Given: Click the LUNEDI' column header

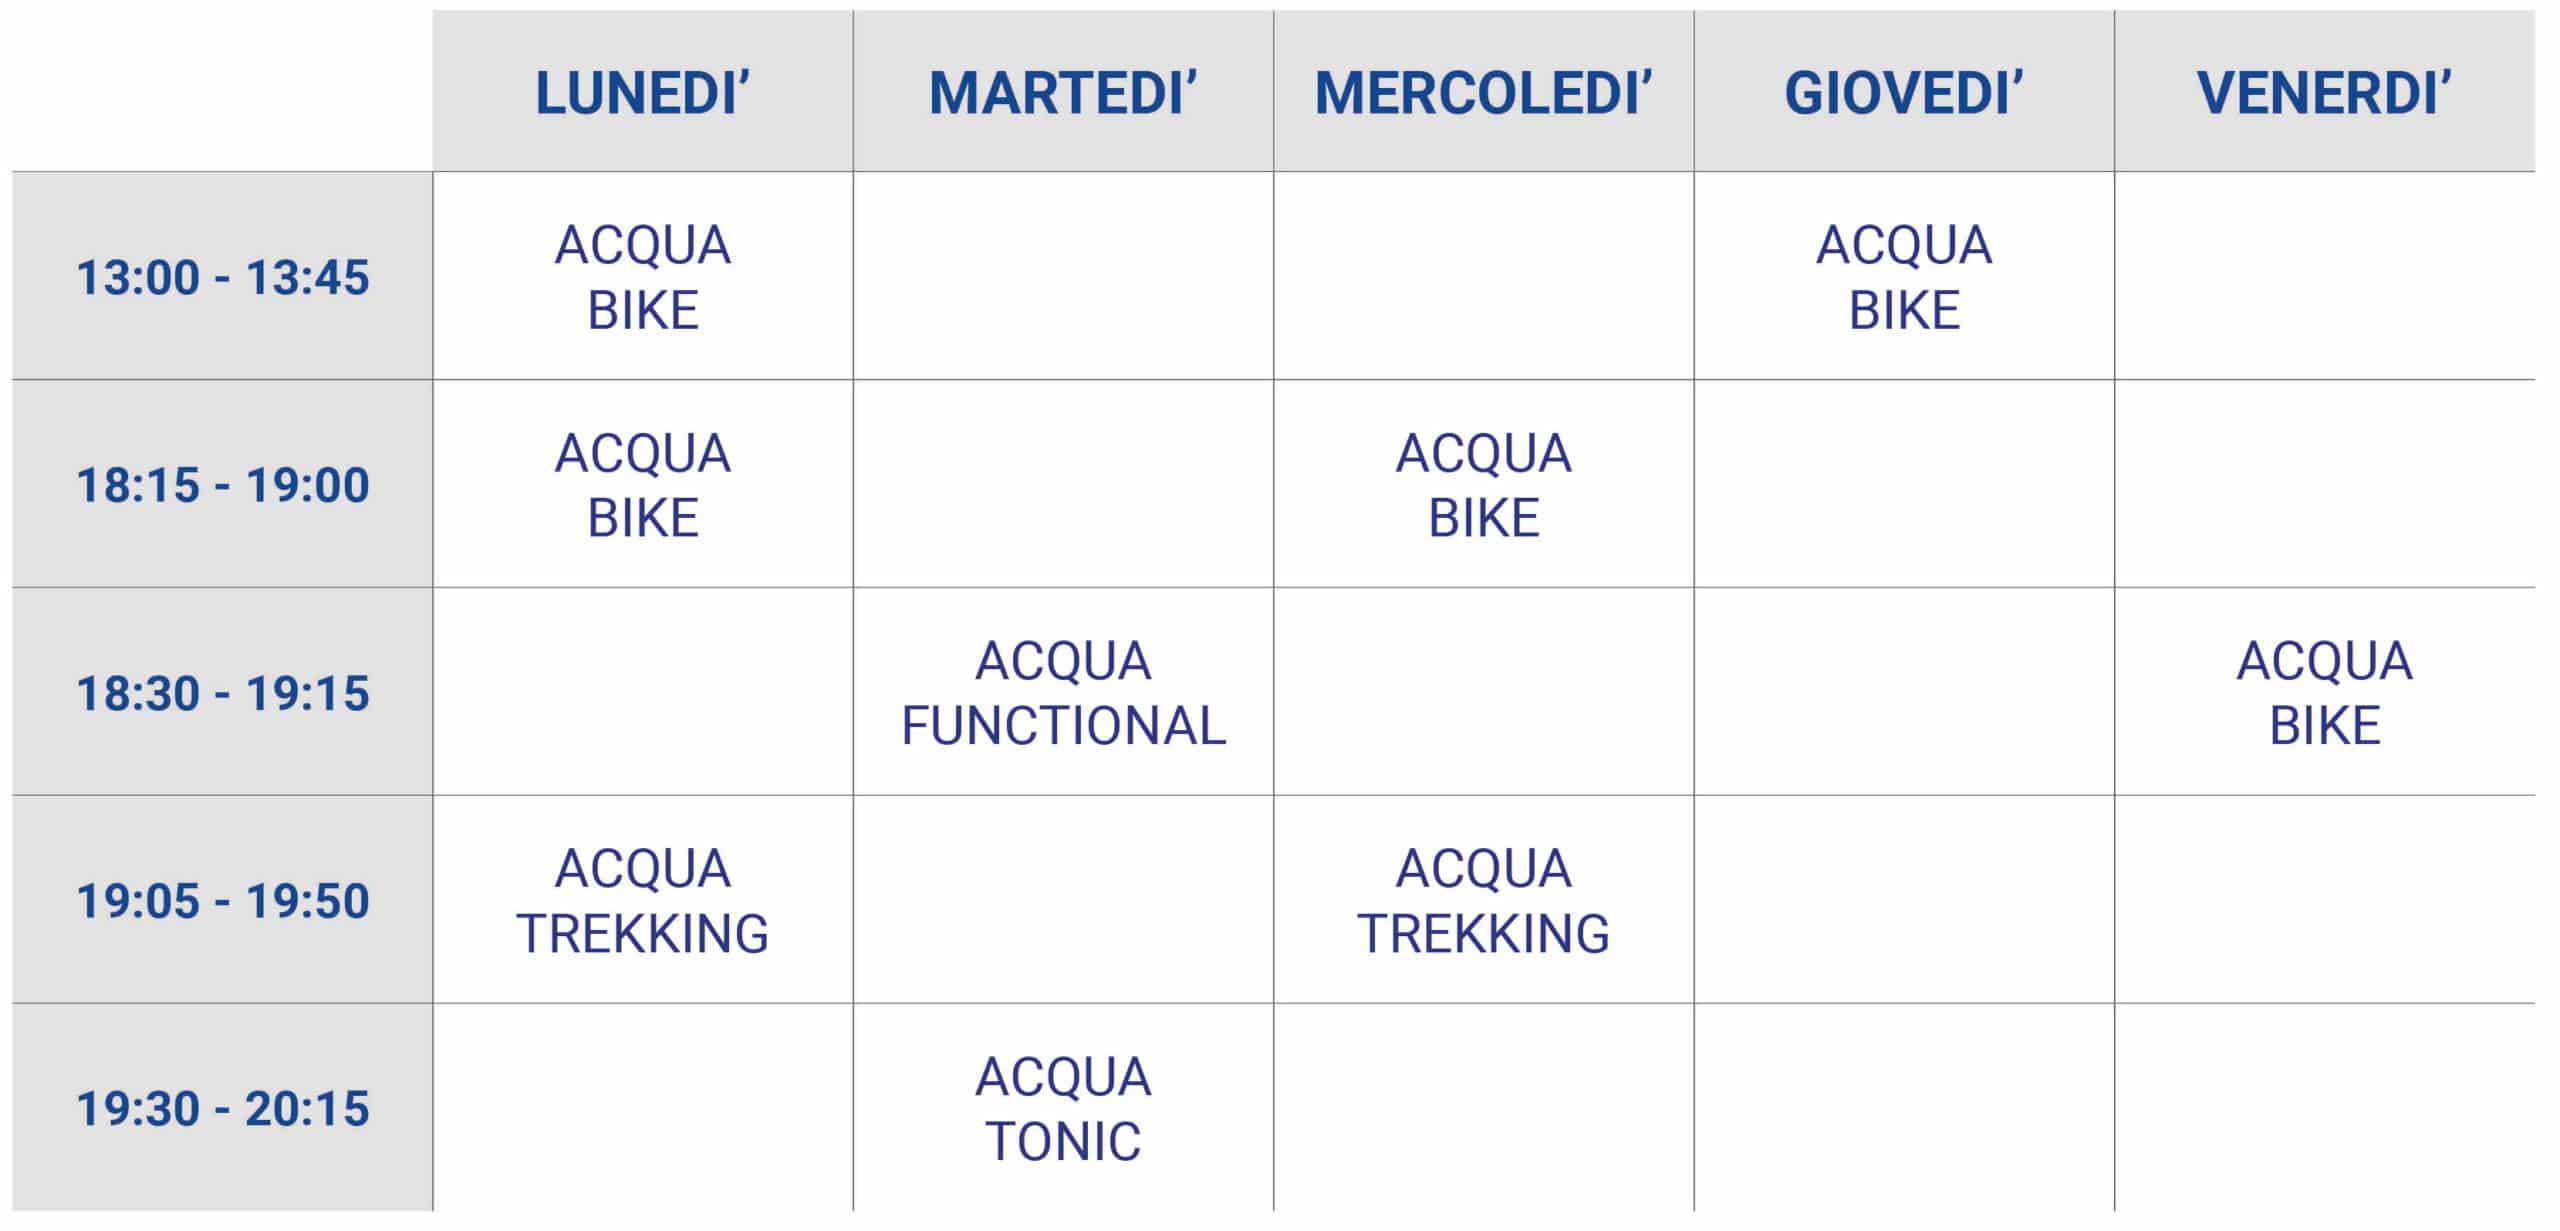Looking at the screenshot, I should [643, 91].
